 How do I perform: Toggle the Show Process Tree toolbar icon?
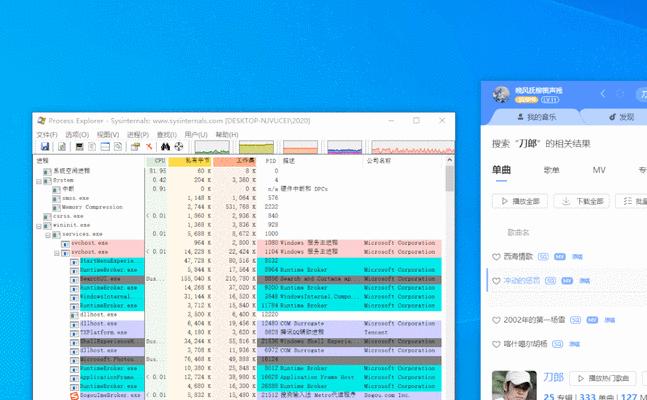click(x=92, y=147)
